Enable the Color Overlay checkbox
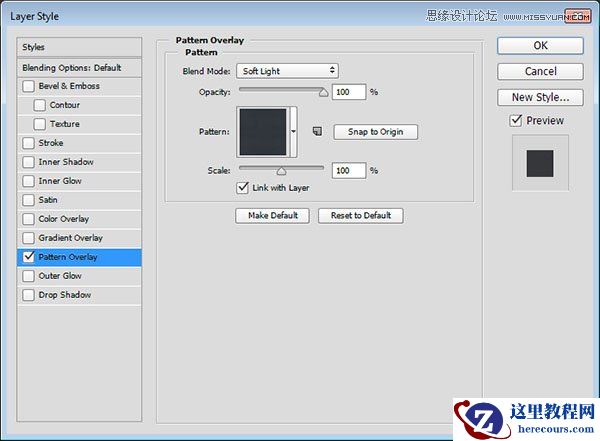 pos(28,219)
